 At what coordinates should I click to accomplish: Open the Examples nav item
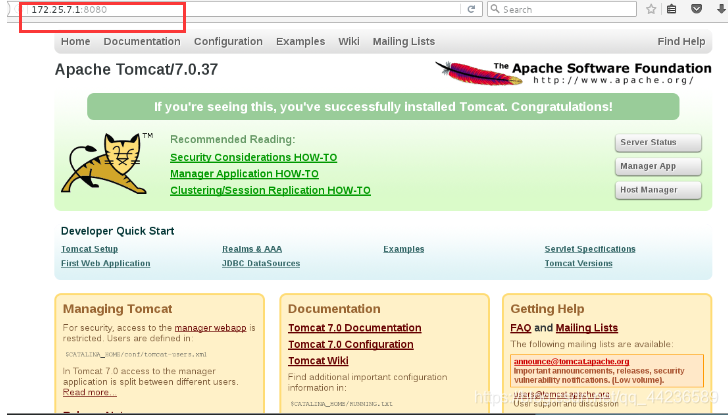(x=300, y=41)
